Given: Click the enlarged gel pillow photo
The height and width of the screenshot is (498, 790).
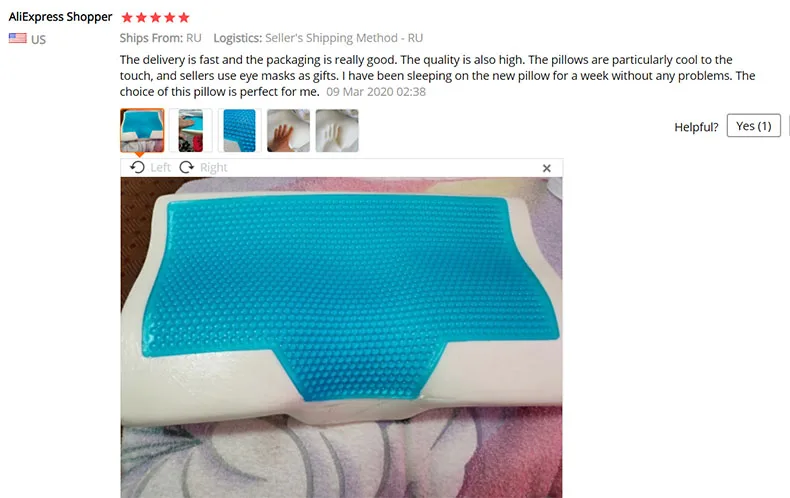Looking at the screenshot, I should point(342,337).
